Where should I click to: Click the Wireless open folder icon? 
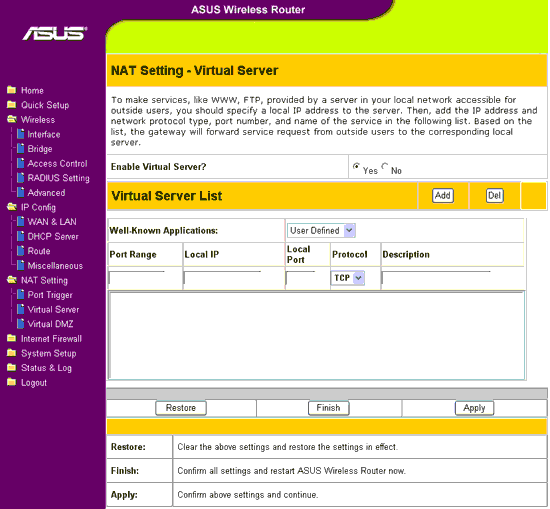pos(12,120)
